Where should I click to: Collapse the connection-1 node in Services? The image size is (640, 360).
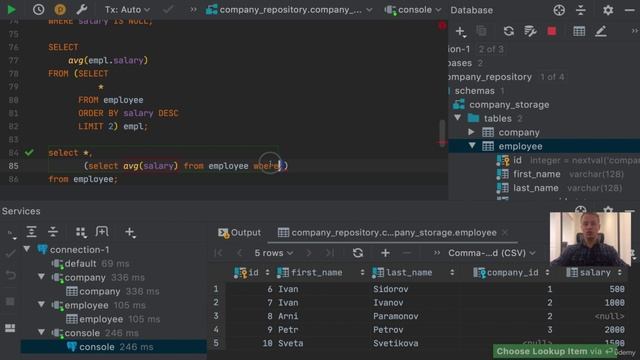[x=27, y=249]
